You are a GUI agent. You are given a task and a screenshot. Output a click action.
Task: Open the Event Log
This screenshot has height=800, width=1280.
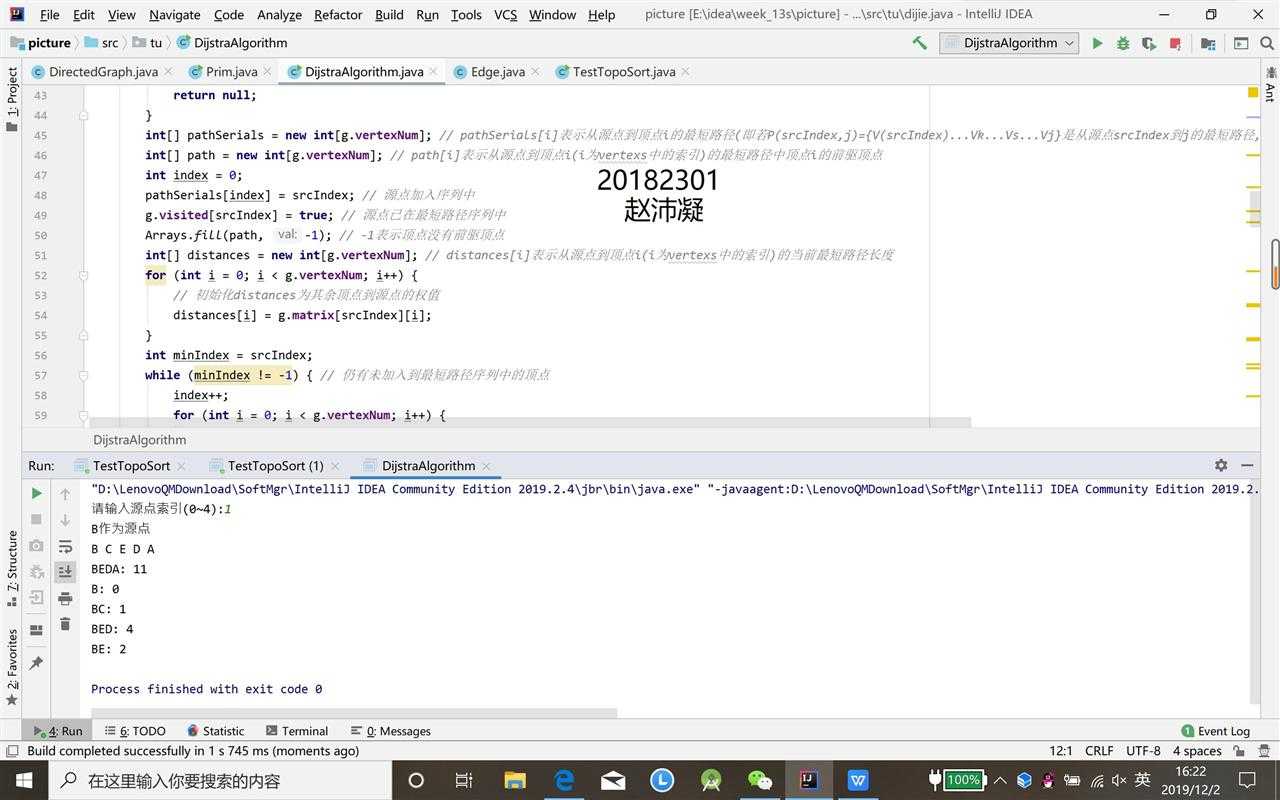(1216, 731)
